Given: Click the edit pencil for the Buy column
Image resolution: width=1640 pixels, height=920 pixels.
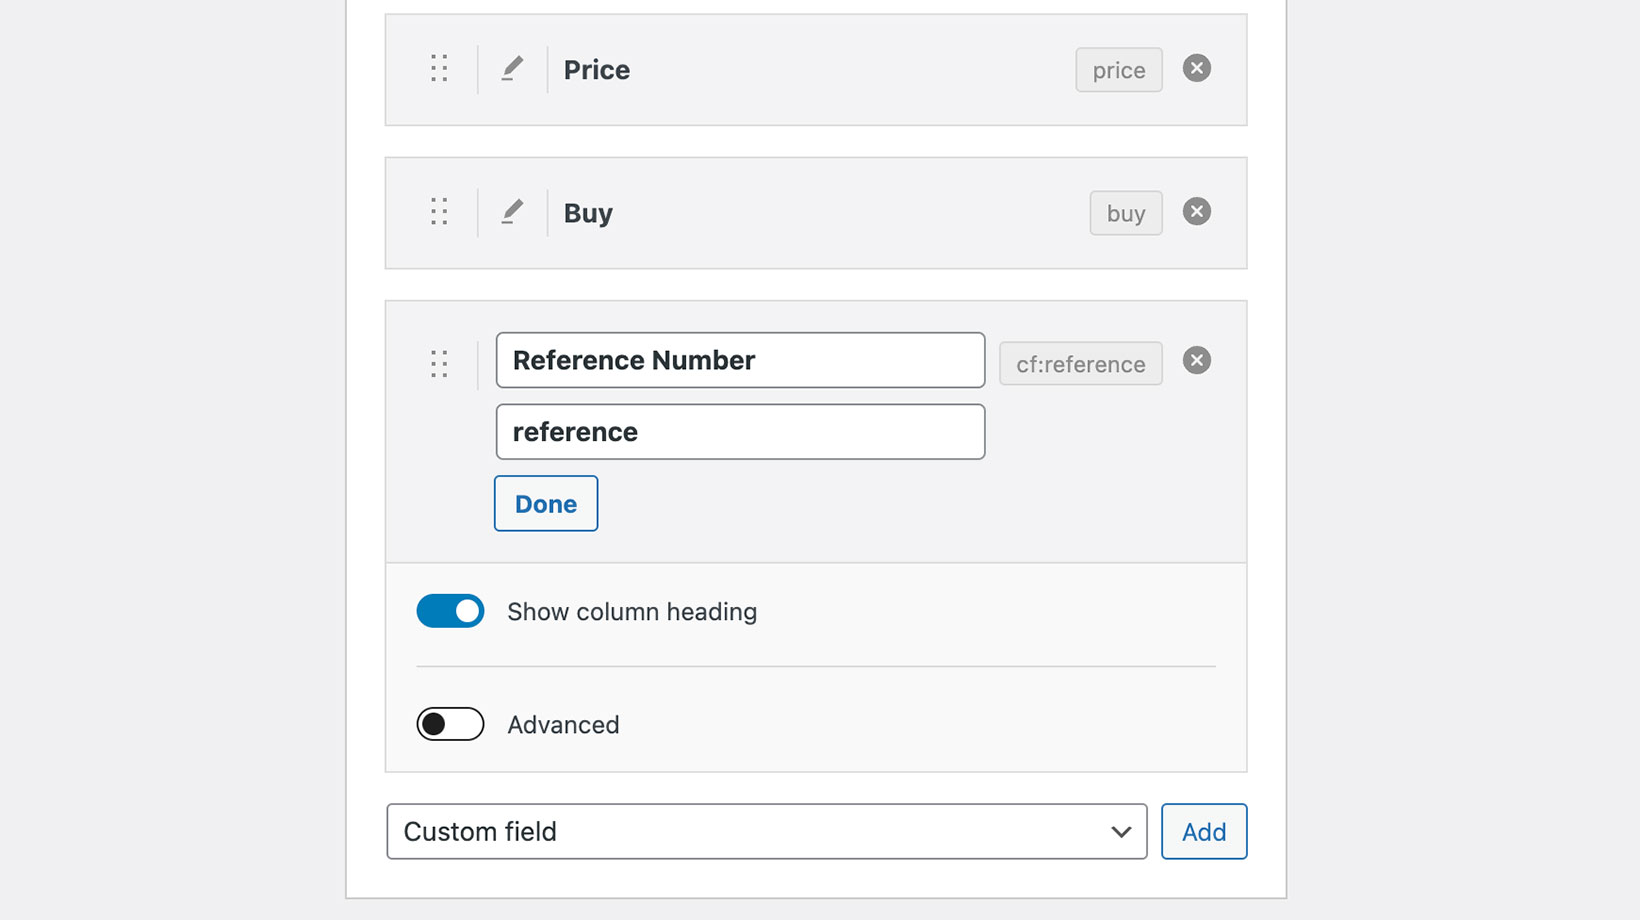Looking at the screenshot, I should tap(513, 212).
